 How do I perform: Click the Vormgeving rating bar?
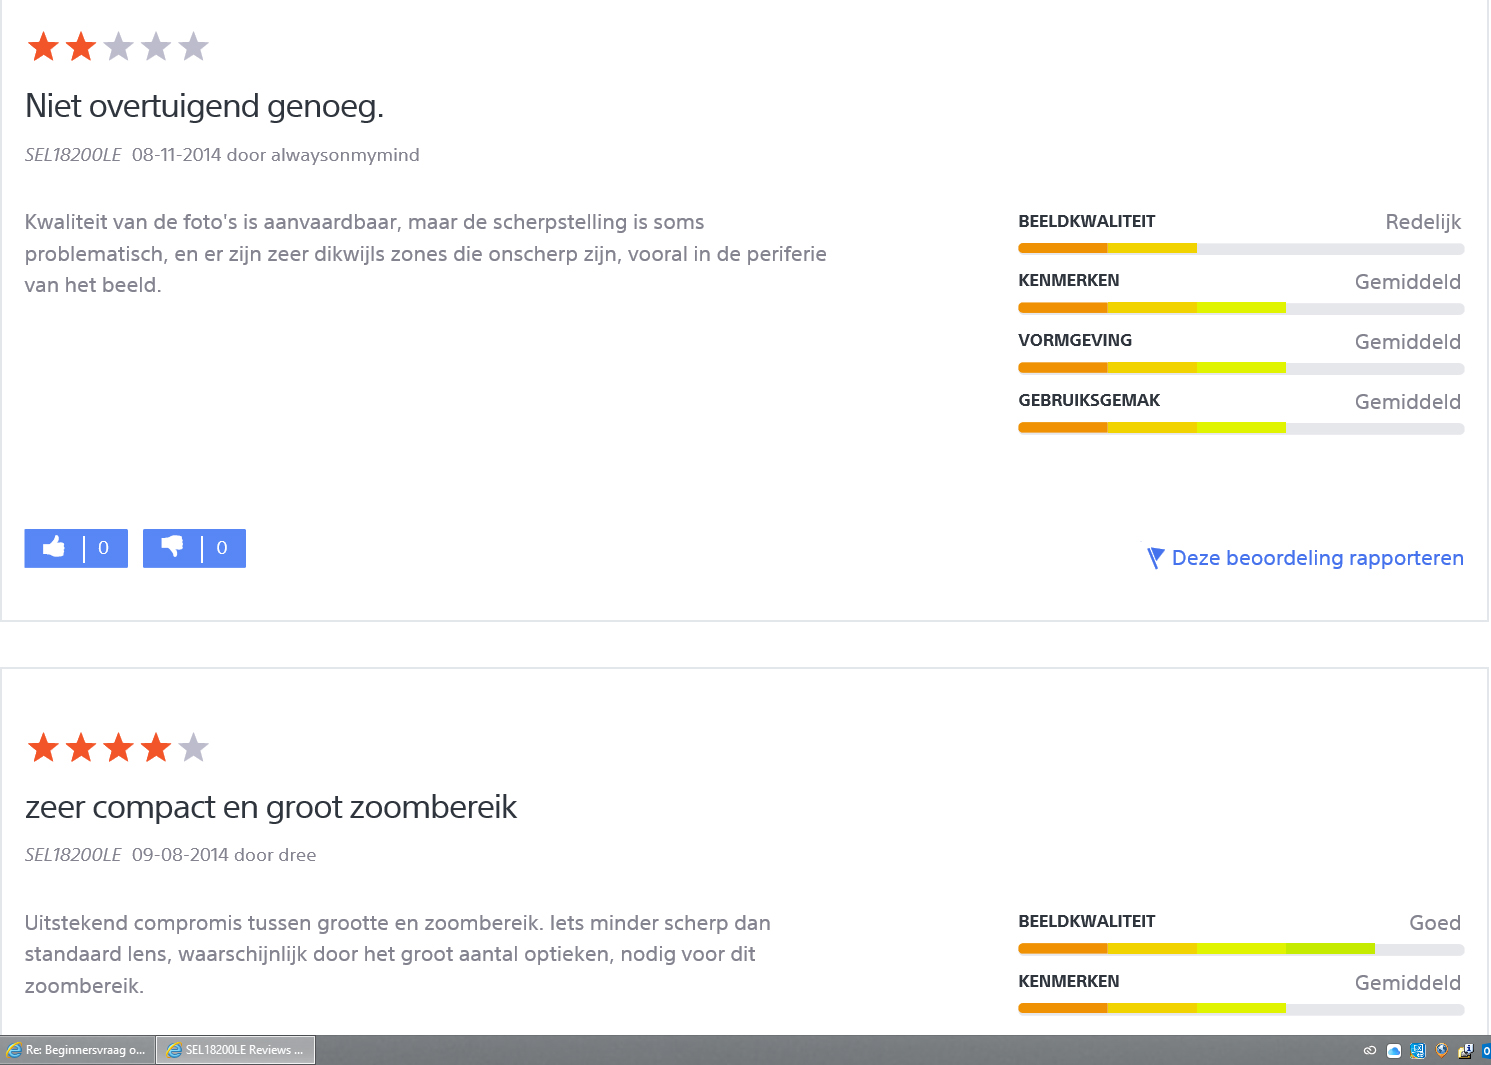pyautogui.click(x=1241, y=368)
